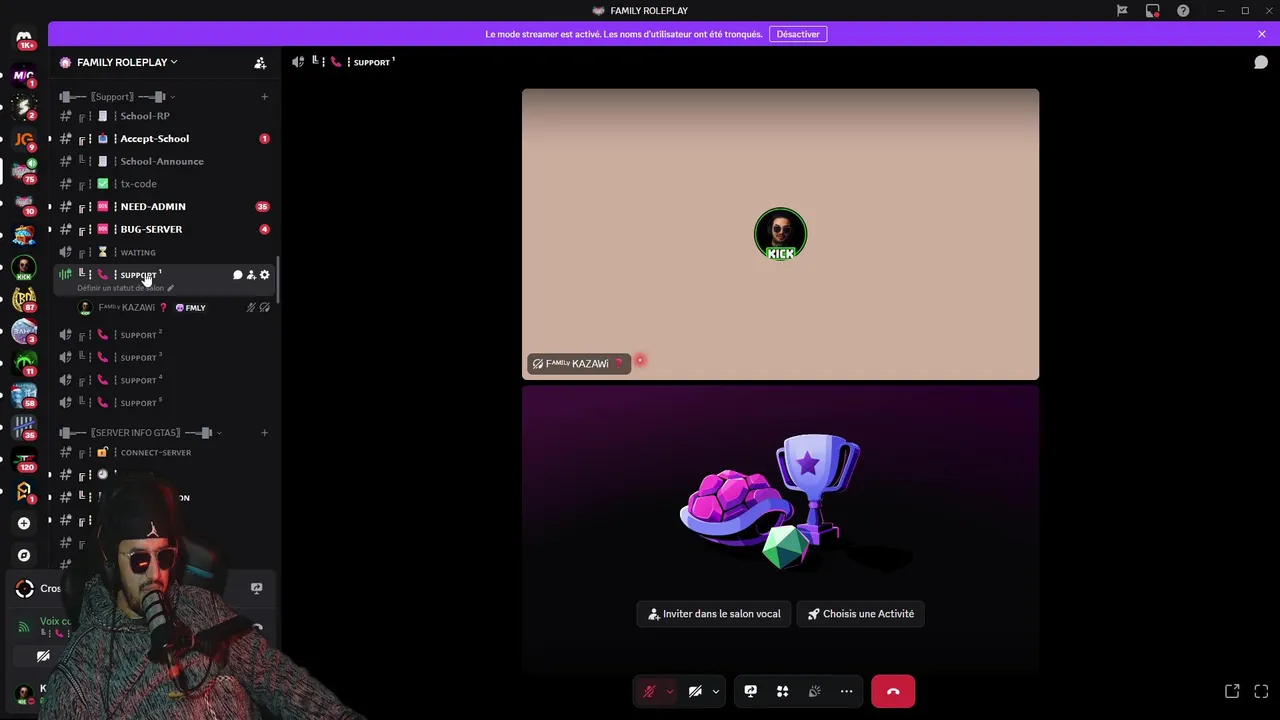
Task: Toggle camera button in voice status panel
Action: coord(43,656)
